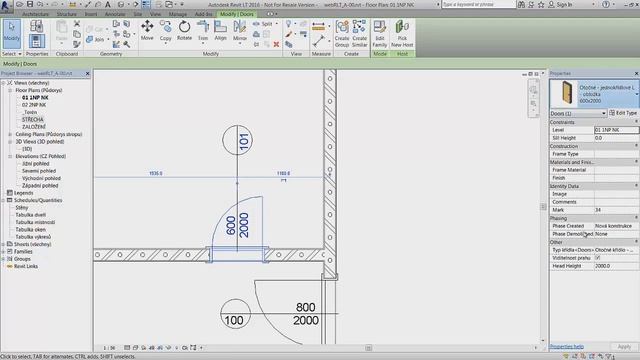Click the Move tool

(x=147, y=31)
